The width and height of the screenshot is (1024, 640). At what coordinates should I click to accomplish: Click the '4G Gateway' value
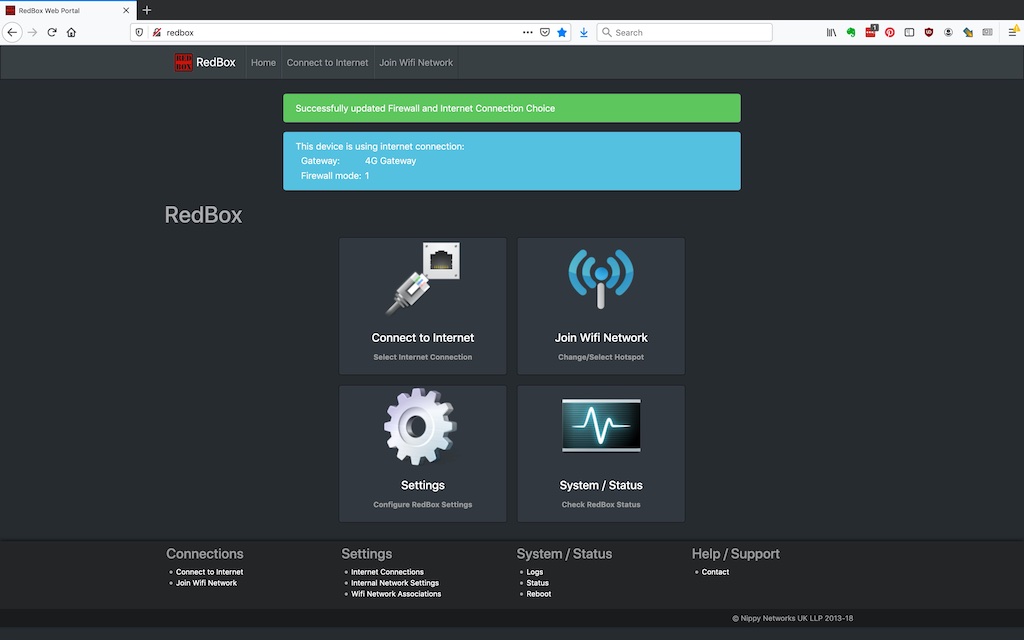tap(391, 161)
